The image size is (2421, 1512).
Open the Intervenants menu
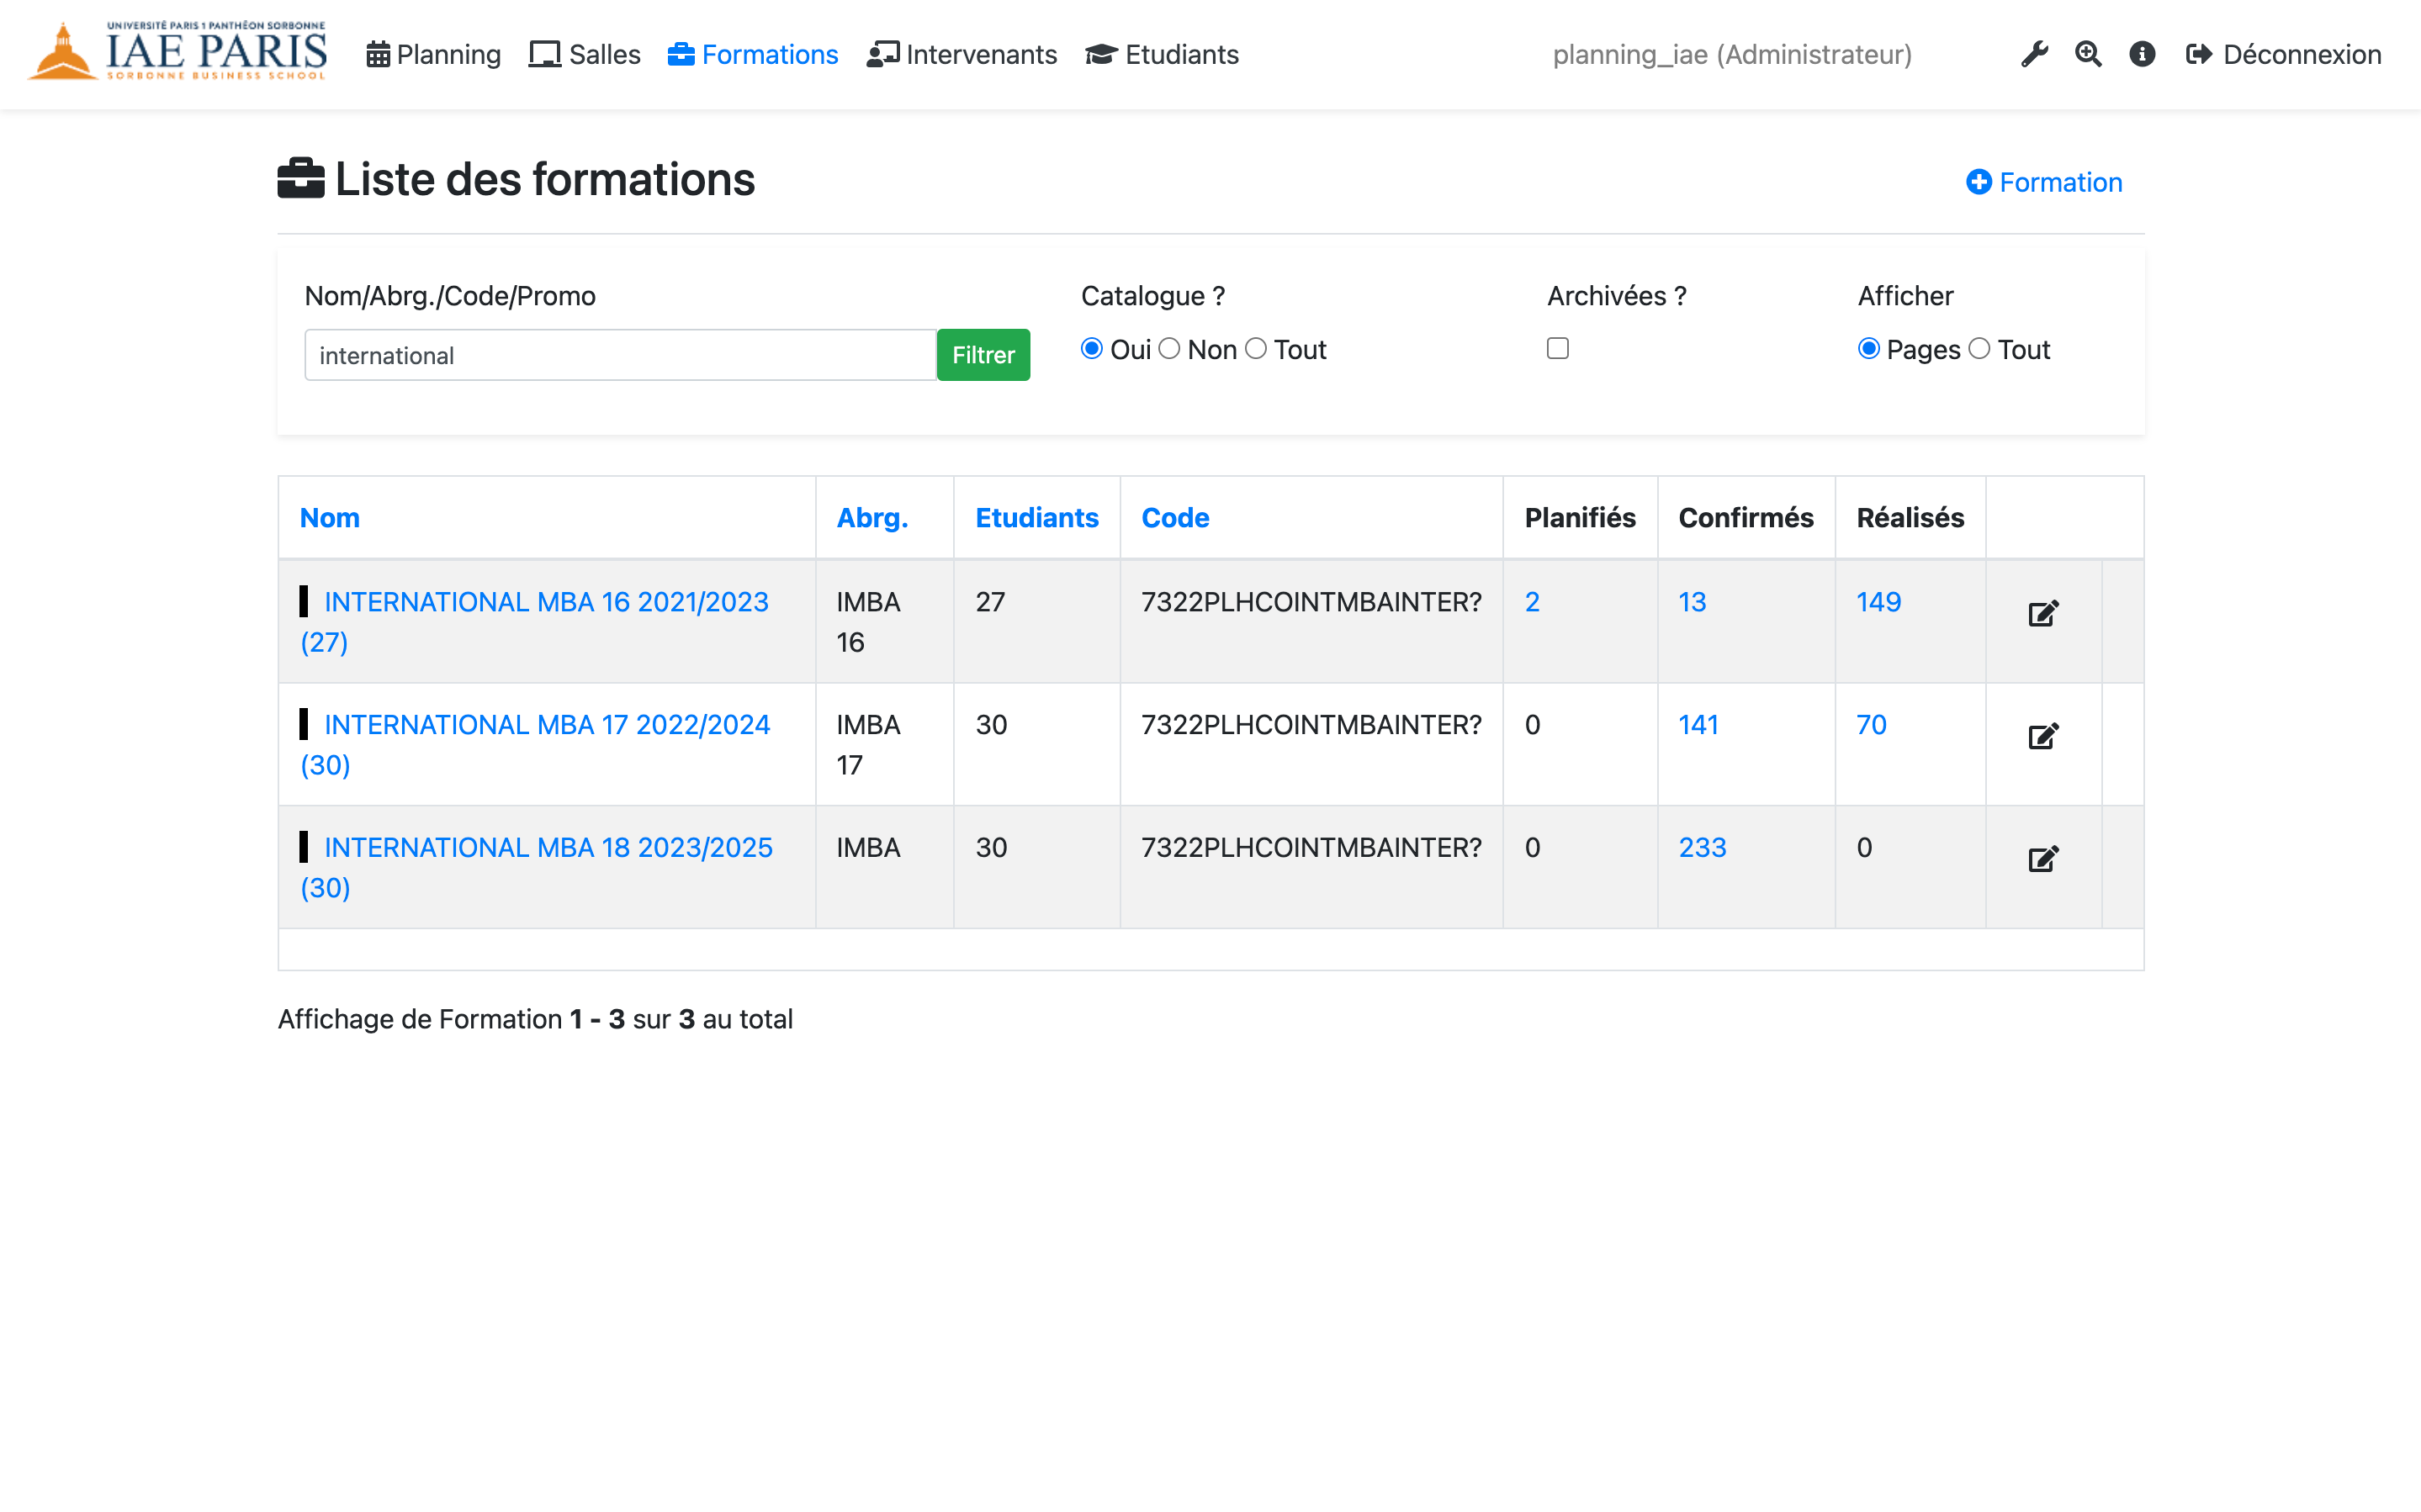(x=962, y=54)
